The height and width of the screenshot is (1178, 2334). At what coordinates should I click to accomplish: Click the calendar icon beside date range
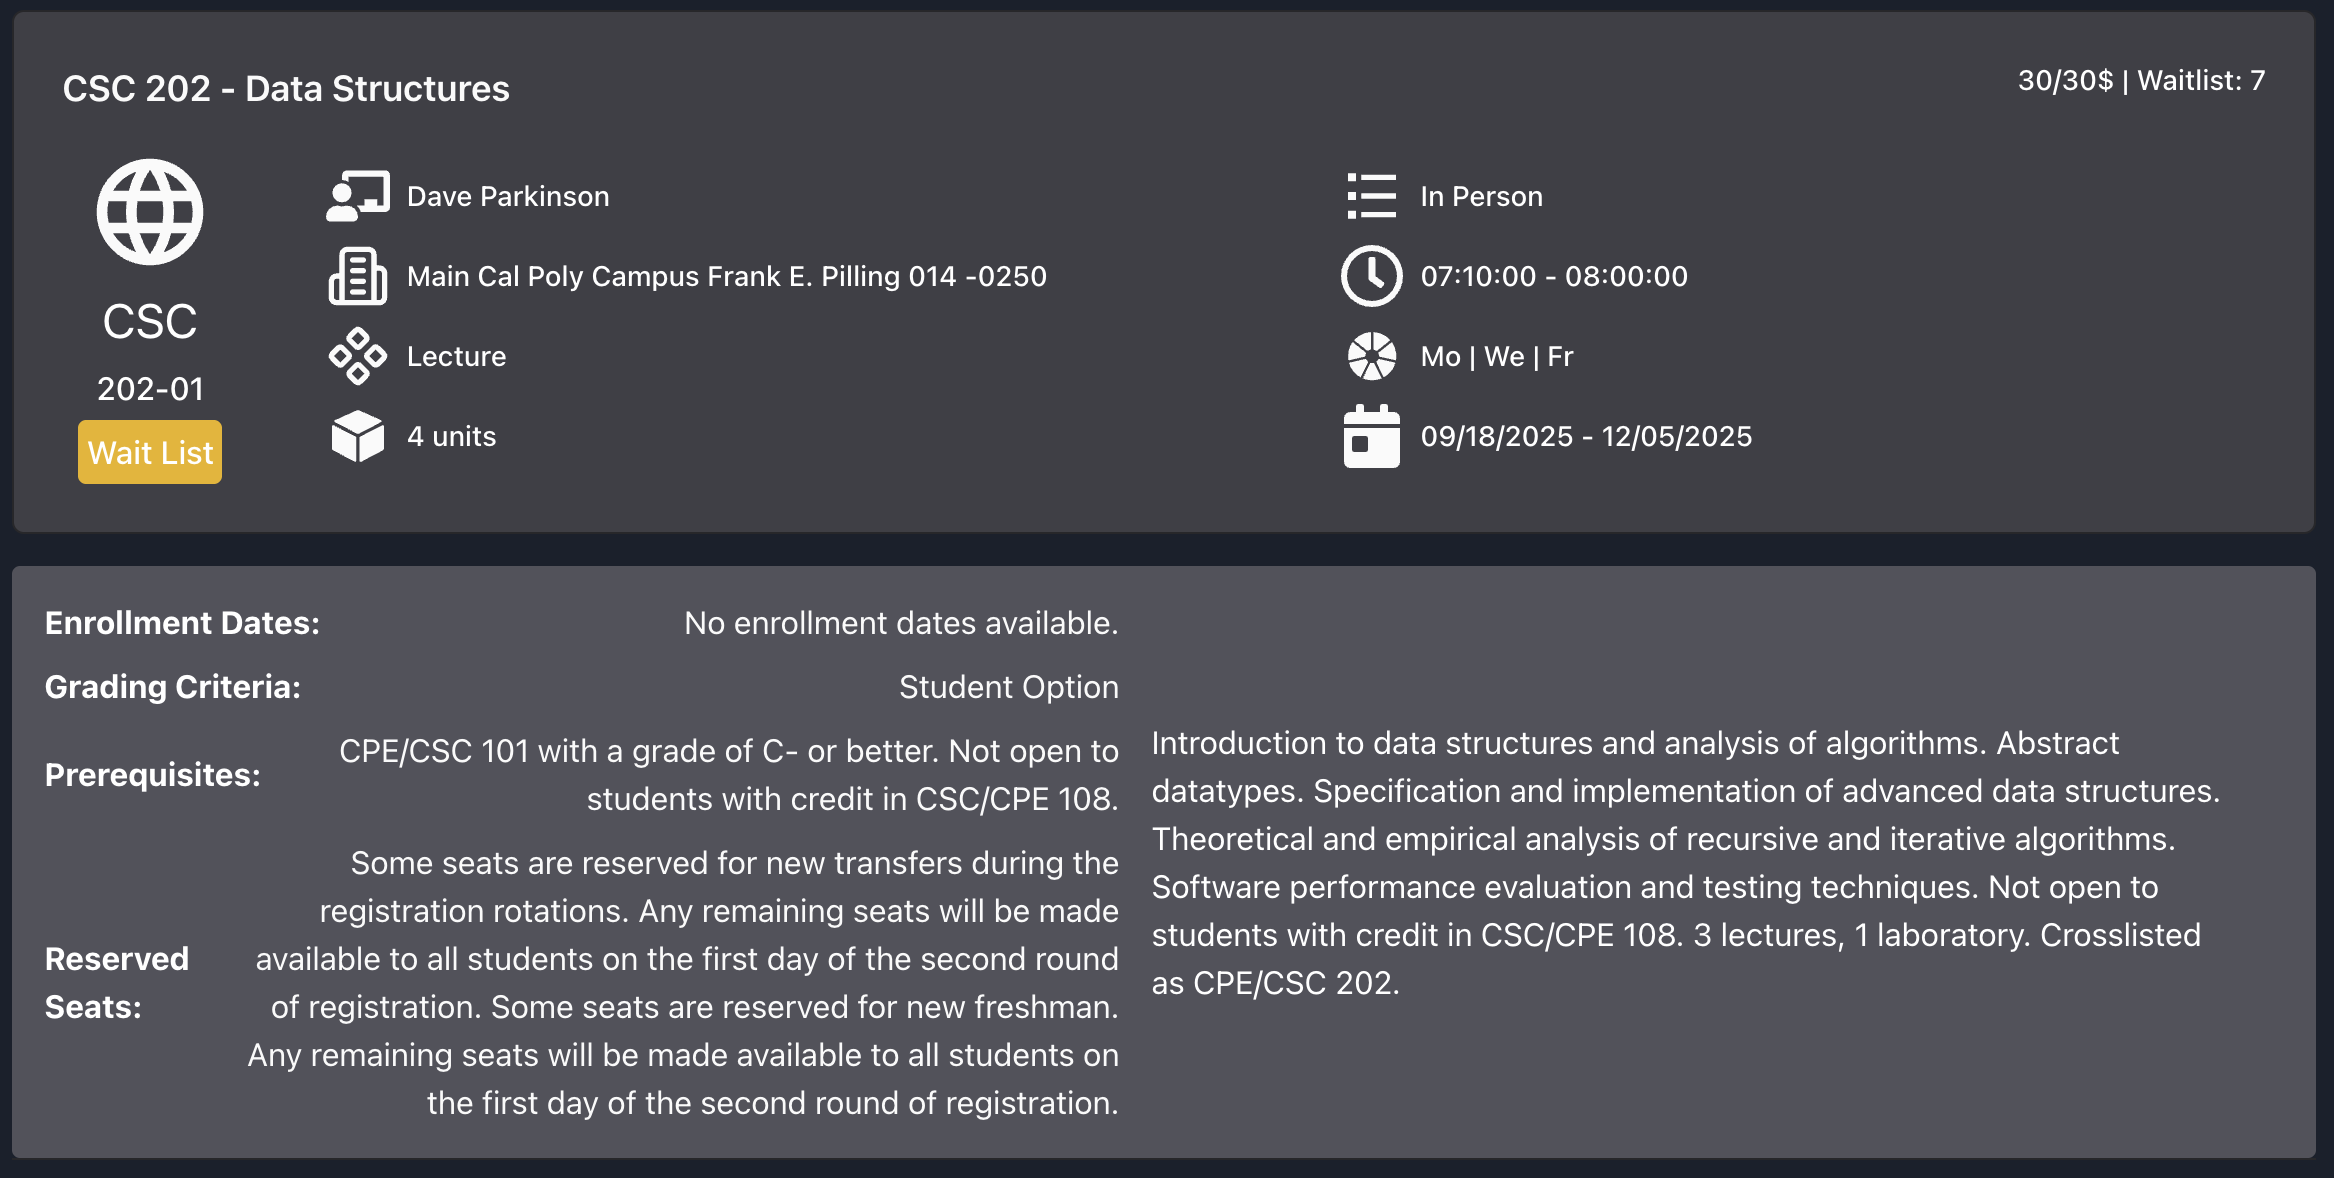(x=1371, y=436)
